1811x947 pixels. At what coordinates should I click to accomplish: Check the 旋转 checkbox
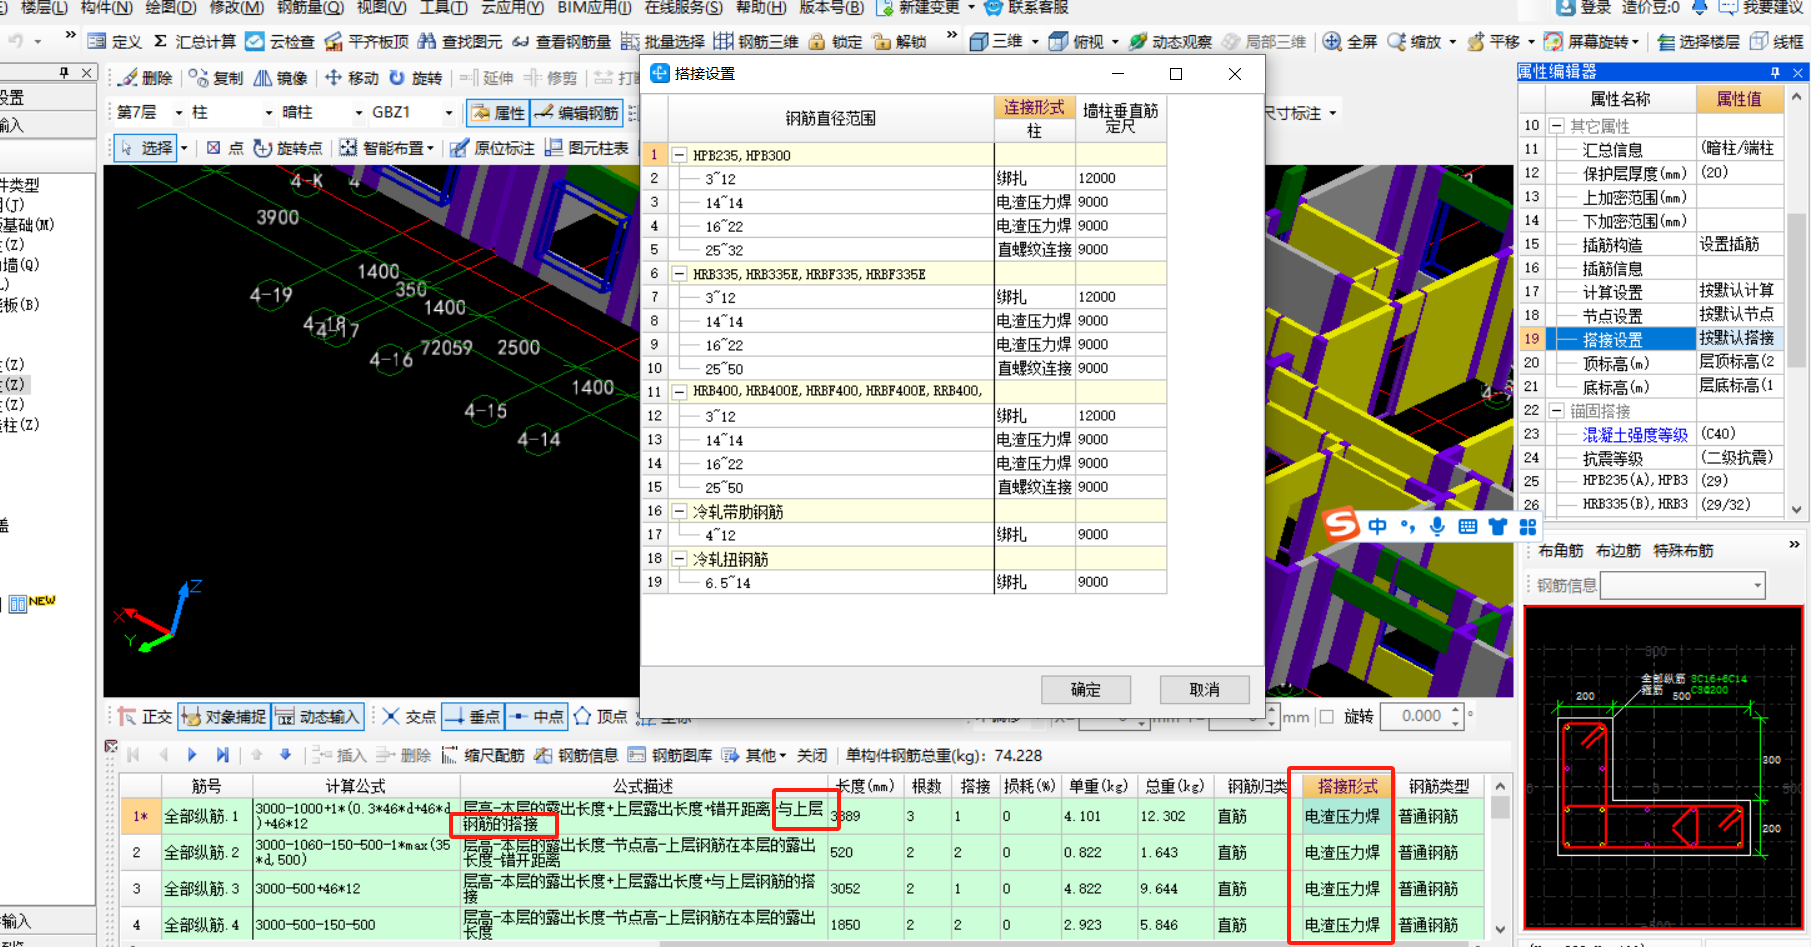1326,716
